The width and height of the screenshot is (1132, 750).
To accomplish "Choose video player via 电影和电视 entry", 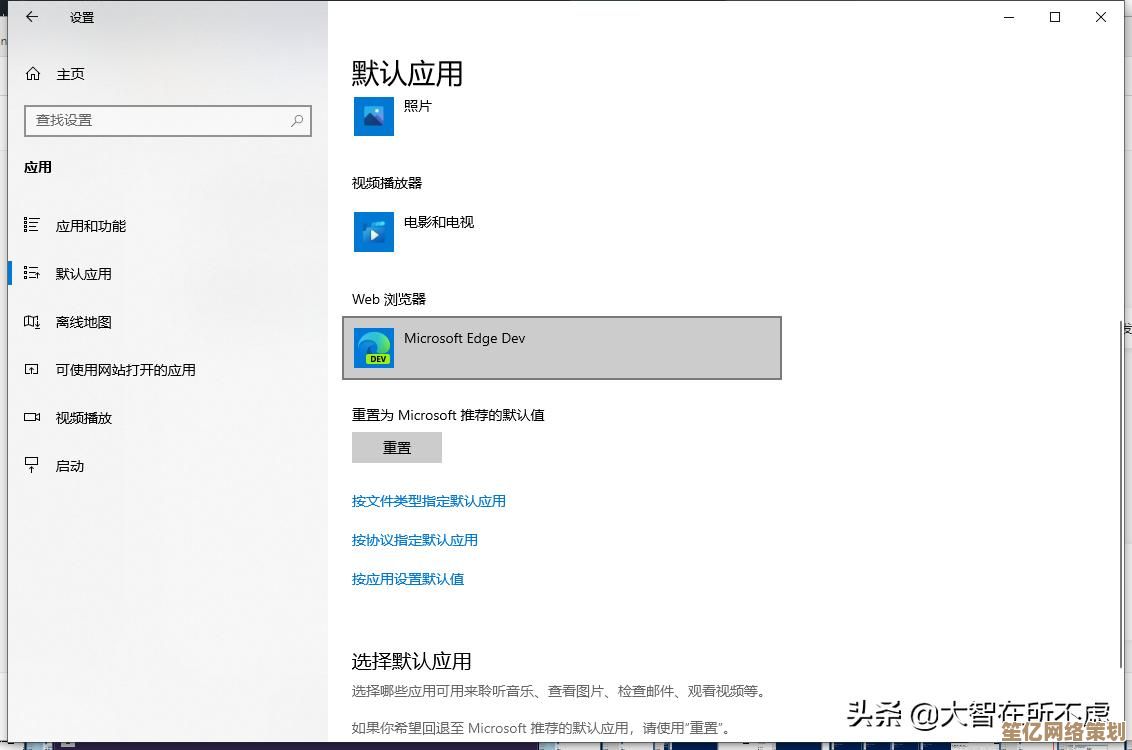I will (x=439, y=223).
